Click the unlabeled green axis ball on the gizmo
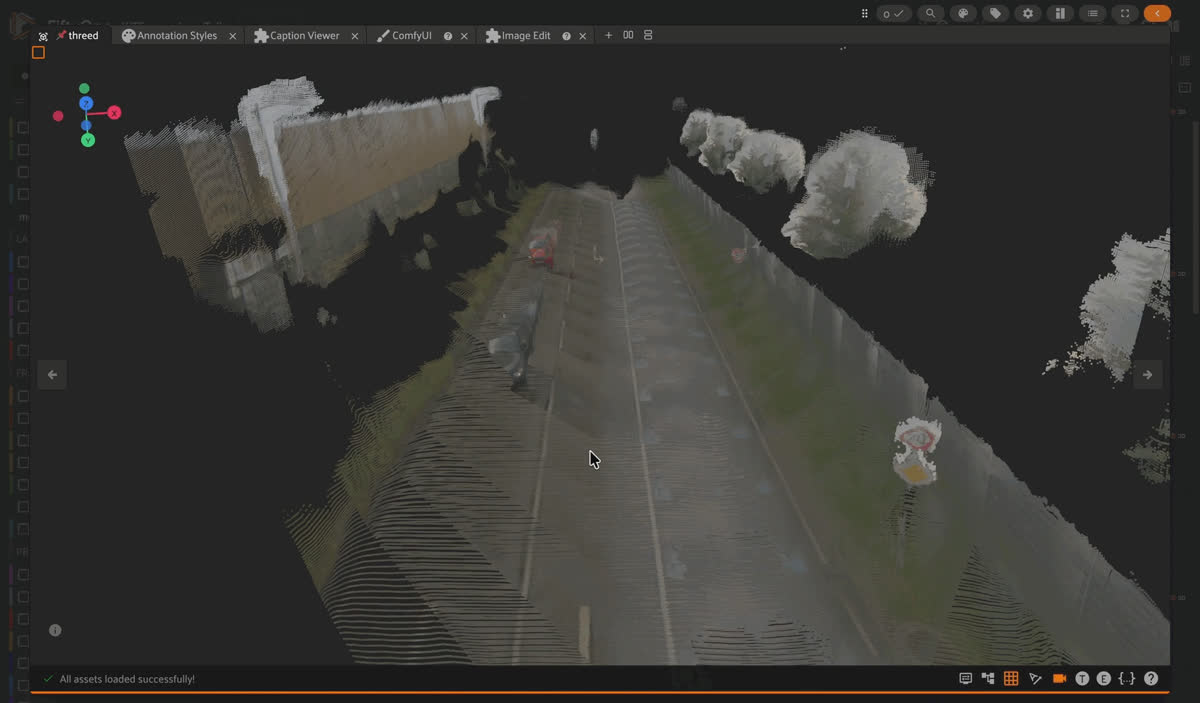The height and width of the screenshot is (703, 1200). 84,88
